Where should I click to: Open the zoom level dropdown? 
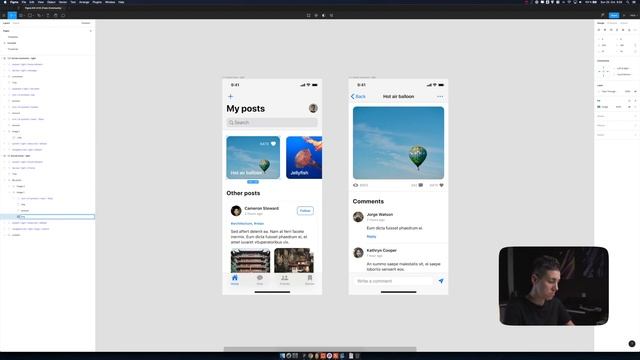point(633,16)
